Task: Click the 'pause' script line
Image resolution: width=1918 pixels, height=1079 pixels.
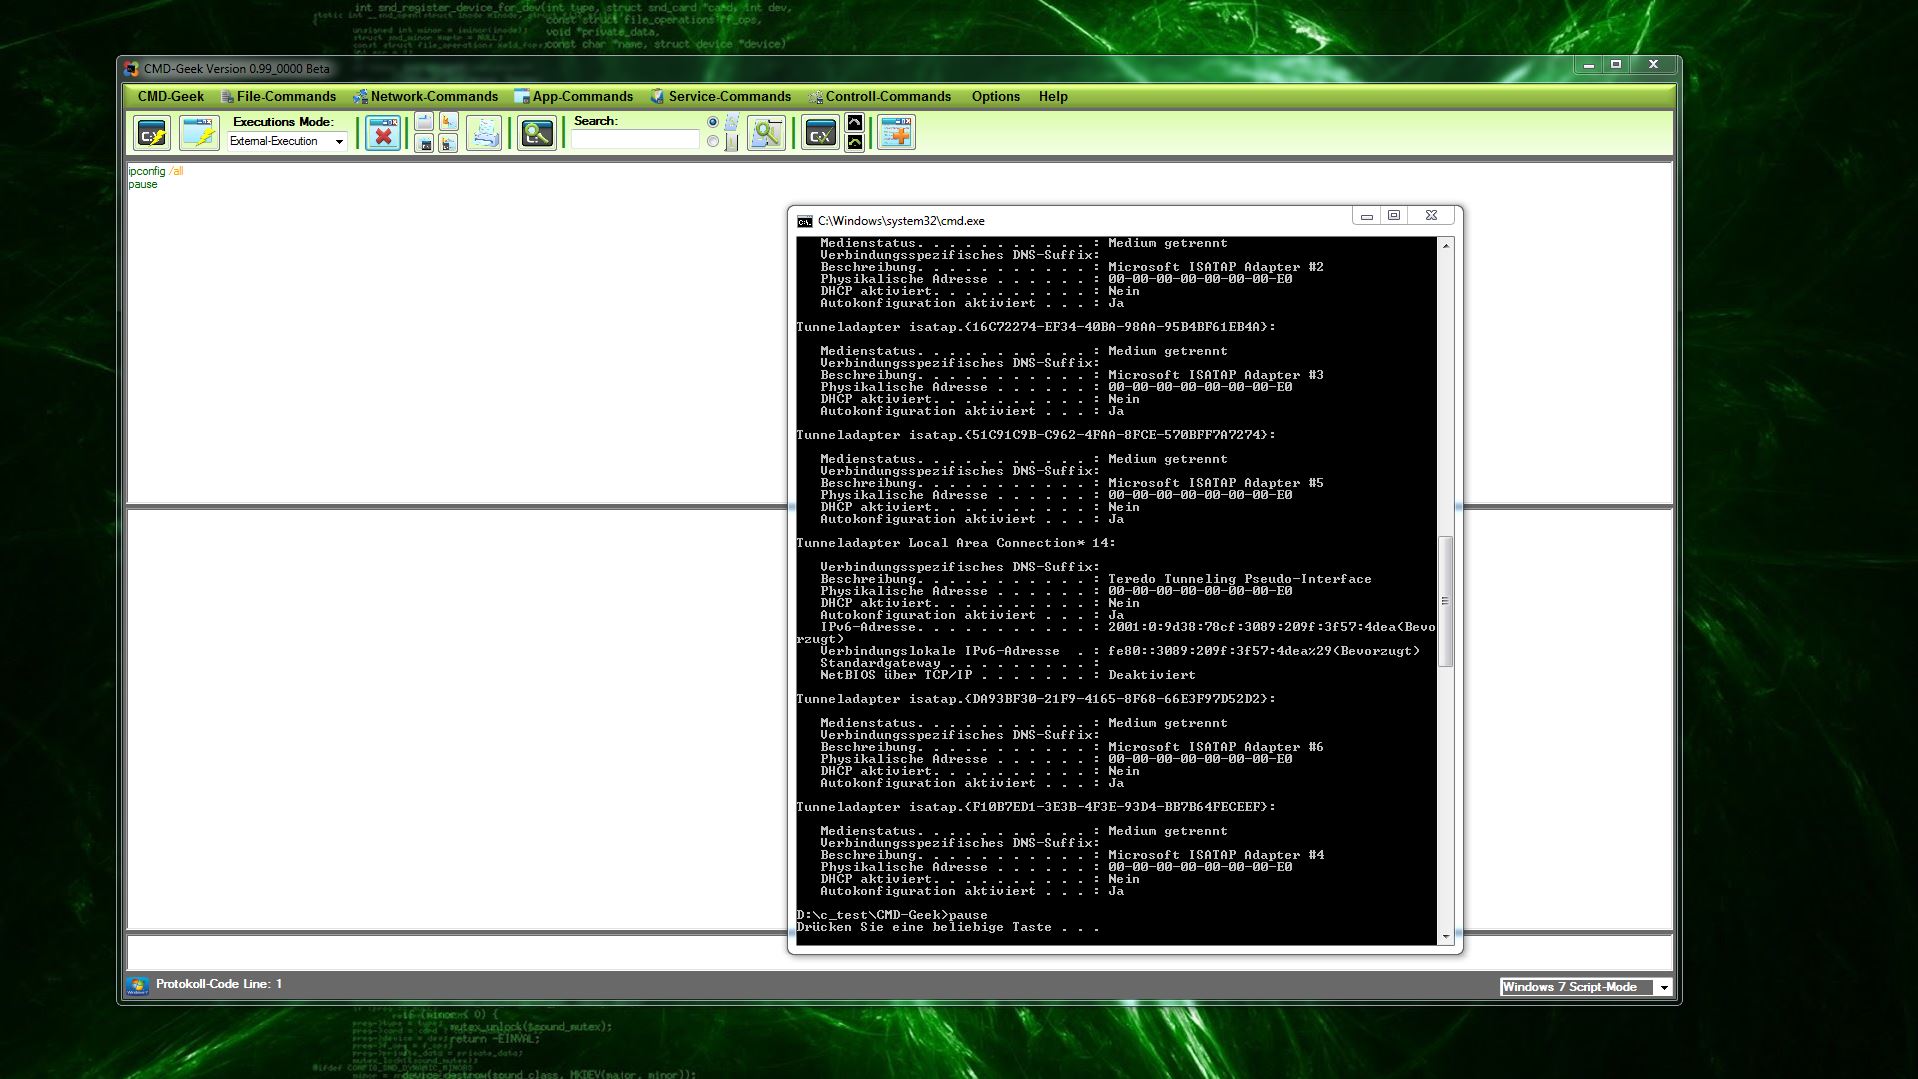Action: click(142, 184)
